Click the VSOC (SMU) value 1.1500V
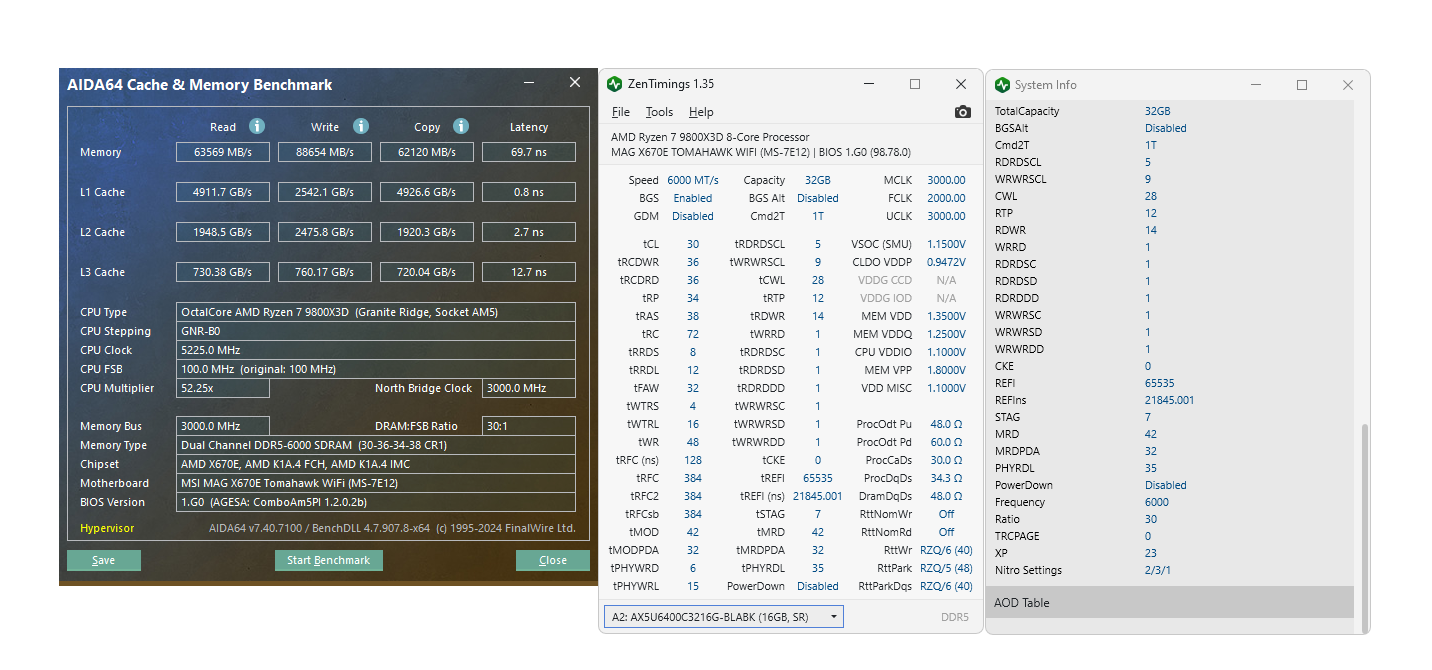Screen dimensions: 1432x670 (x=946, y=244)
